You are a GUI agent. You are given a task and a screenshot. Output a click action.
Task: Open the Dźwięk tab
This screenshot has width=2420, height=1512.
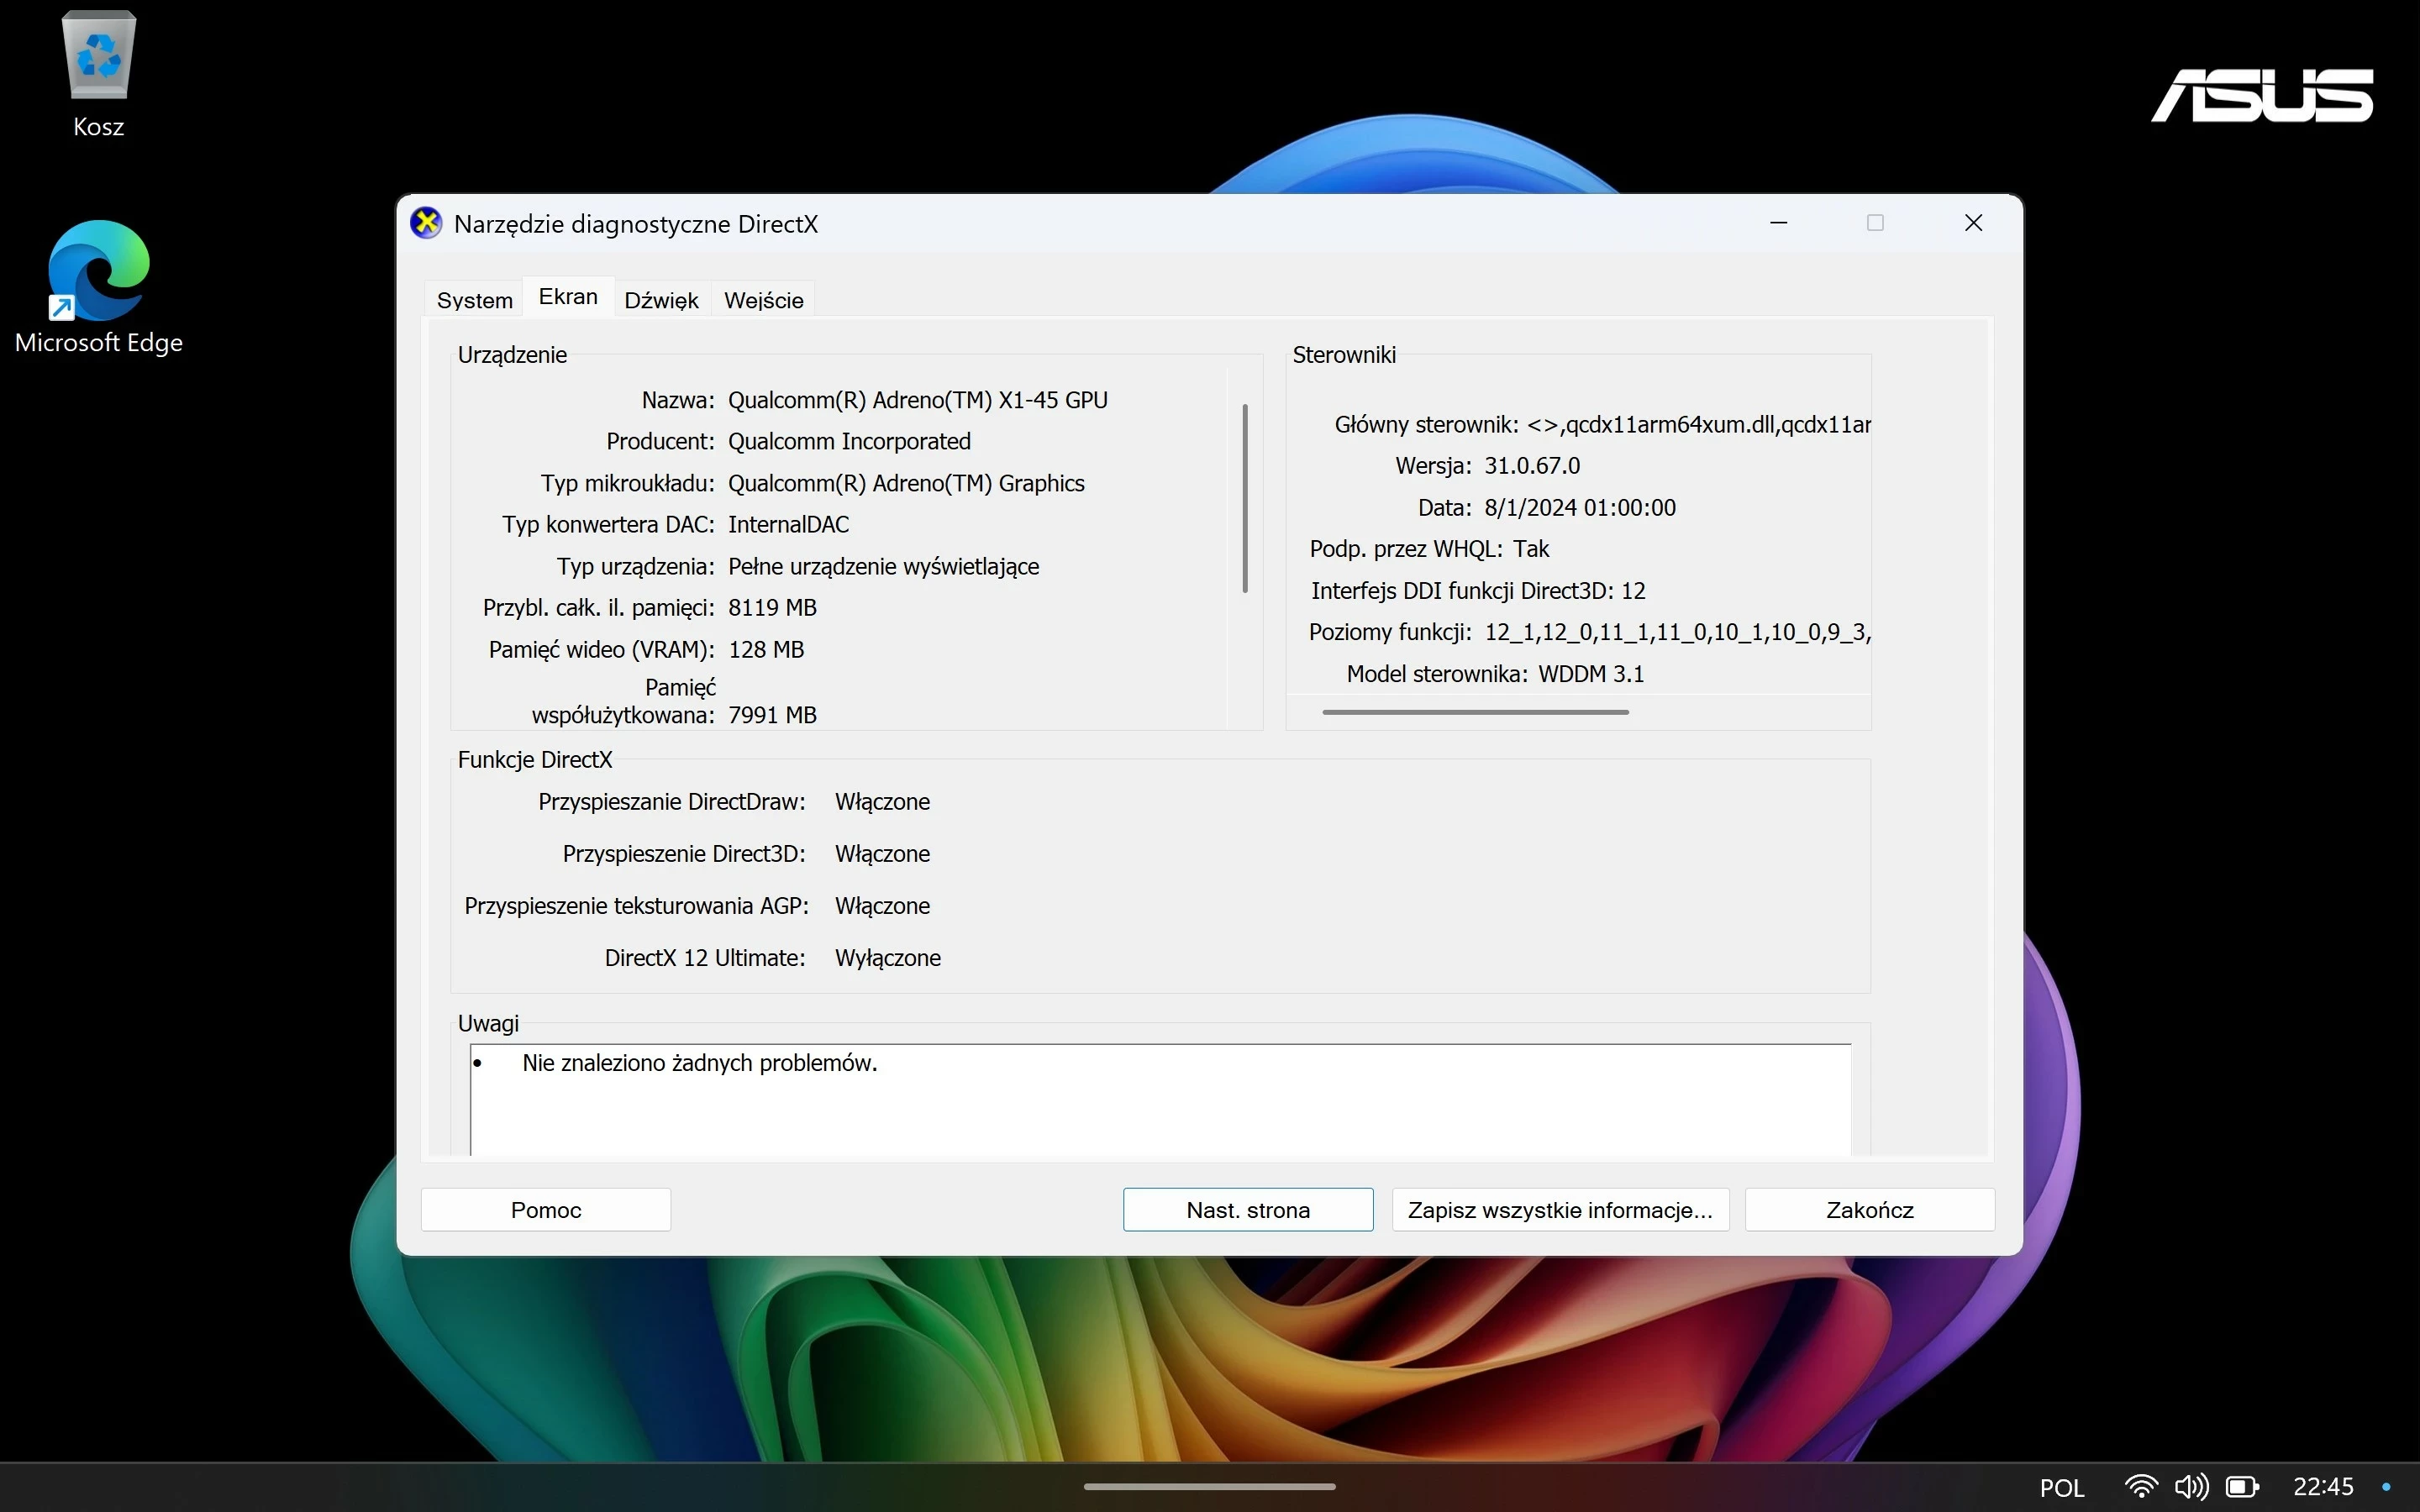(661, 300)
